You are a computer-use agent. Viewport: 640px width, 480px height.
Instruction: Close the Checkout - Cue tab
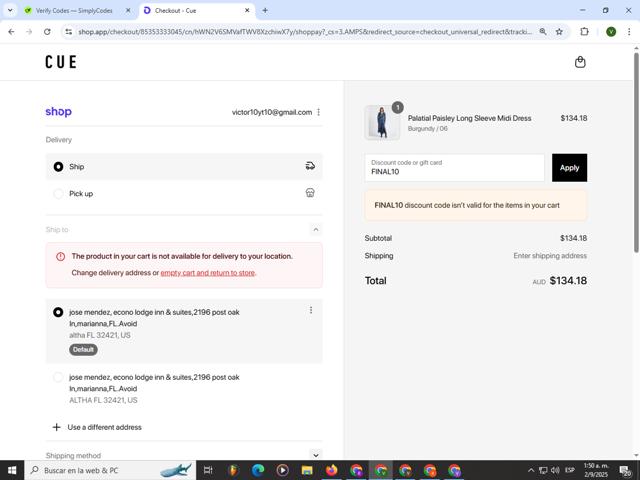tap(247, 11)
